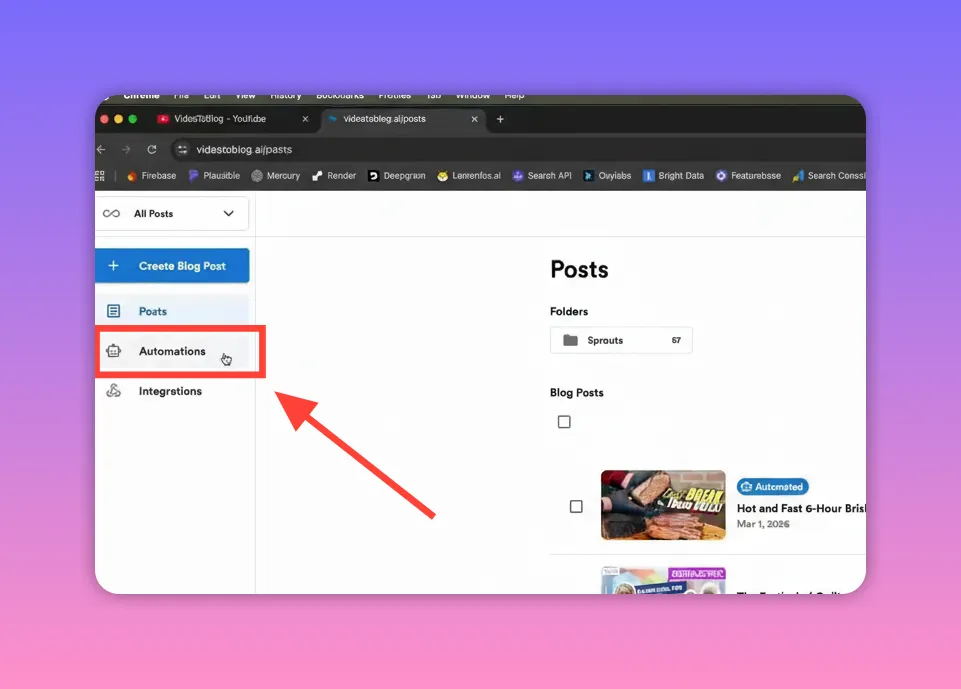Select the Hot and Fast Brisket post checkbox
This screenshot has width=961, height=689.
point(576,506)
